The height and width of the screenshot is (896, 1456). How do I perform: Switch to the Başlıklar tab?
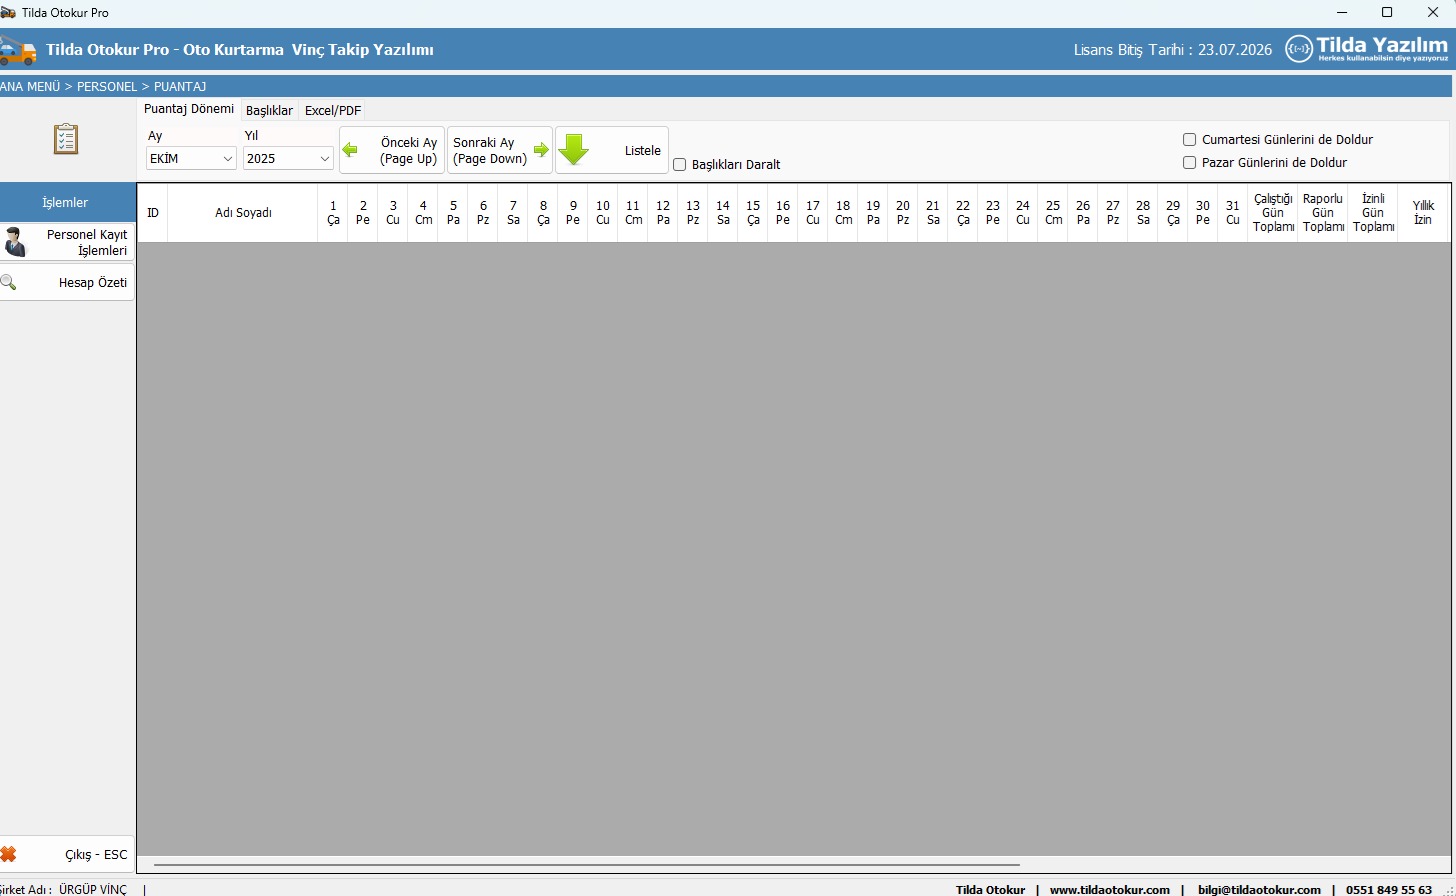point(269,111)
